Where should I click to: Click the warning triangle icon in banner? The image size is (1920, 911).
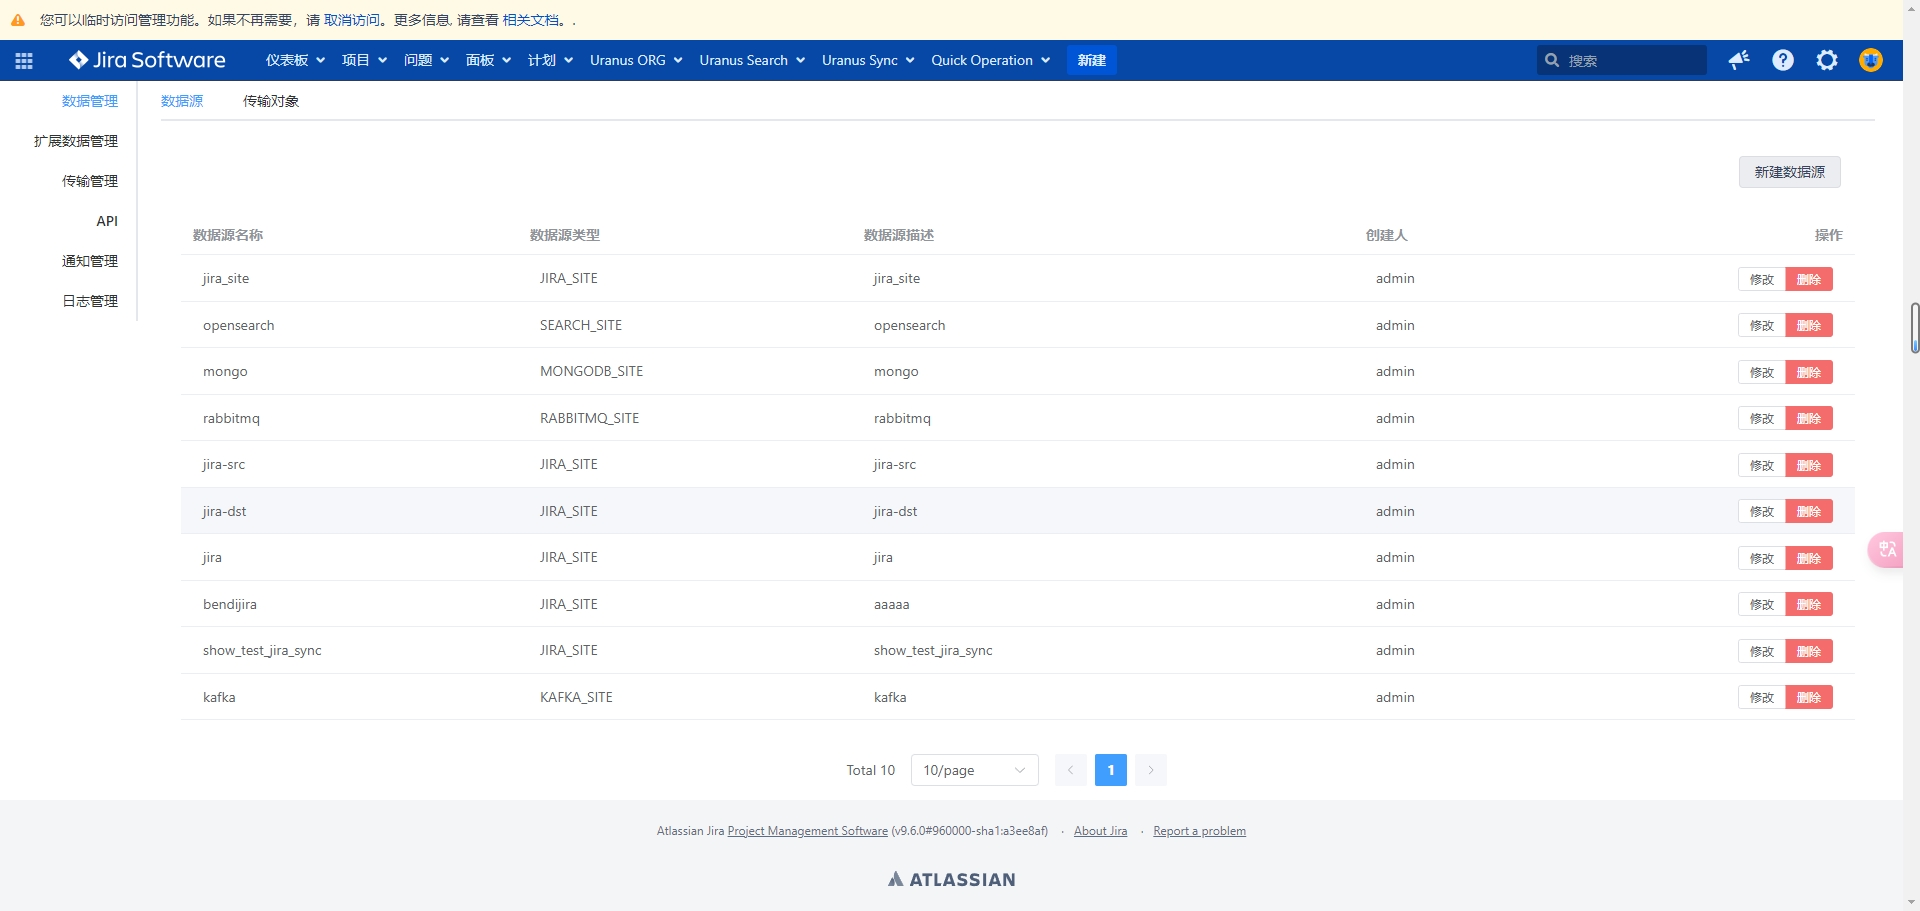click(x=18, y=20)
